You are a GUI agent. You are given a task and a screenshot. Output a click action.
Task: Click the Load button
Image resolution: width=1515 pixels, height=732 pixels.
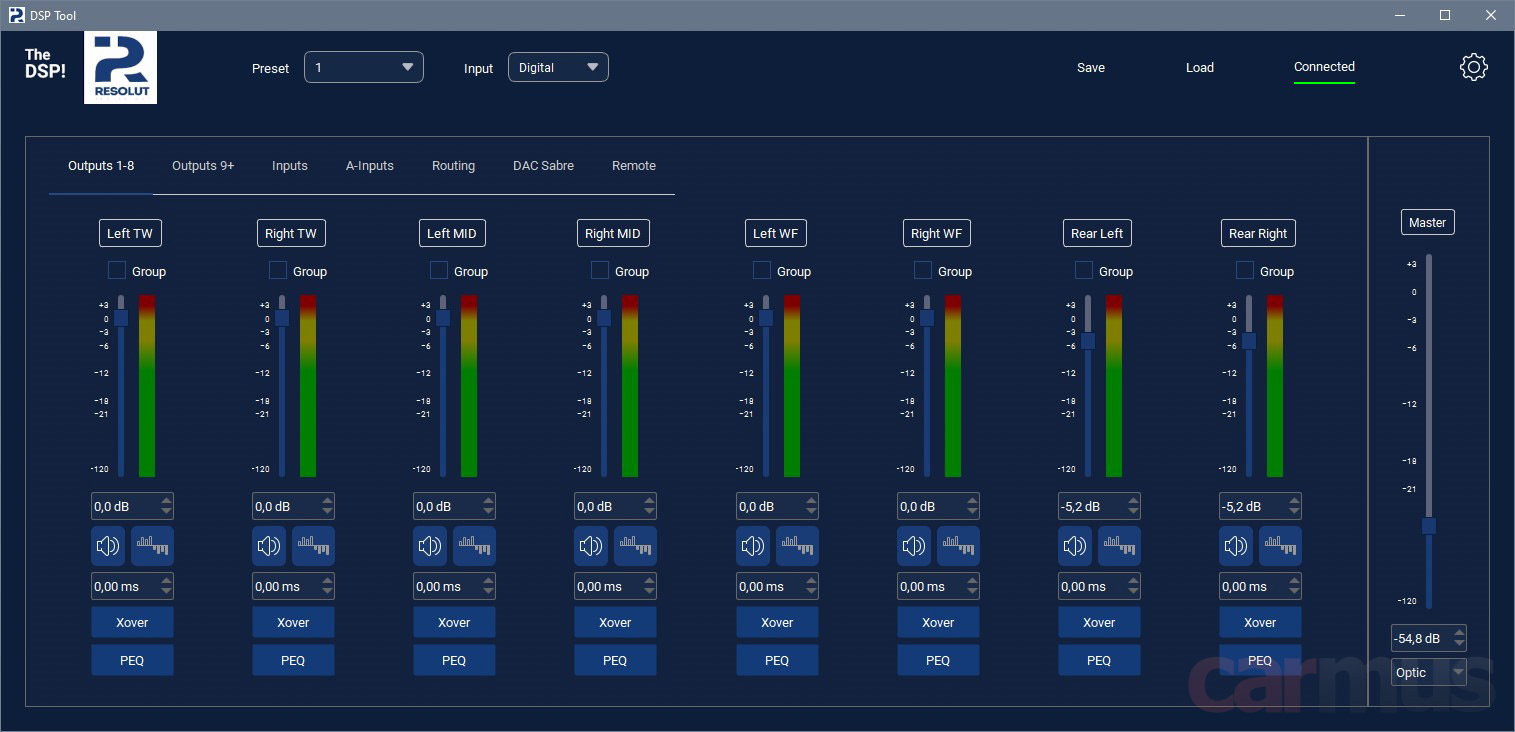pyautogui.click(x=1200, y=68)
